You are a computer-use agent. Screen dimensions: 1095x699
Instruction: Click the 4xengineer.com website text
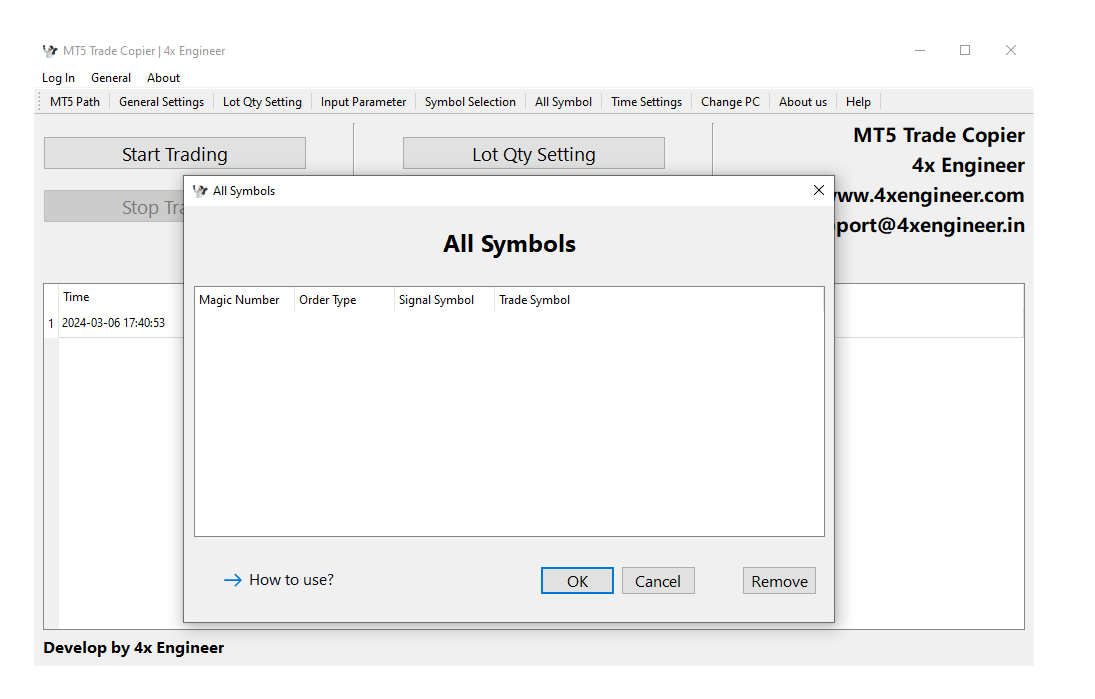click(929, 195)
